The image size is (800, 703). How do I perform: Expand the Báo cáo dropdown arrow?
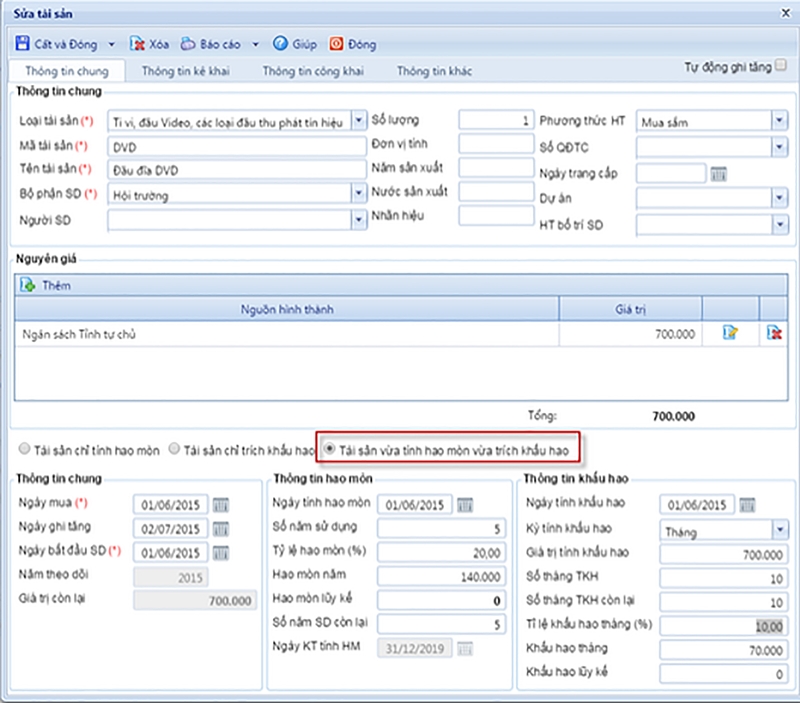pos(256,44)
